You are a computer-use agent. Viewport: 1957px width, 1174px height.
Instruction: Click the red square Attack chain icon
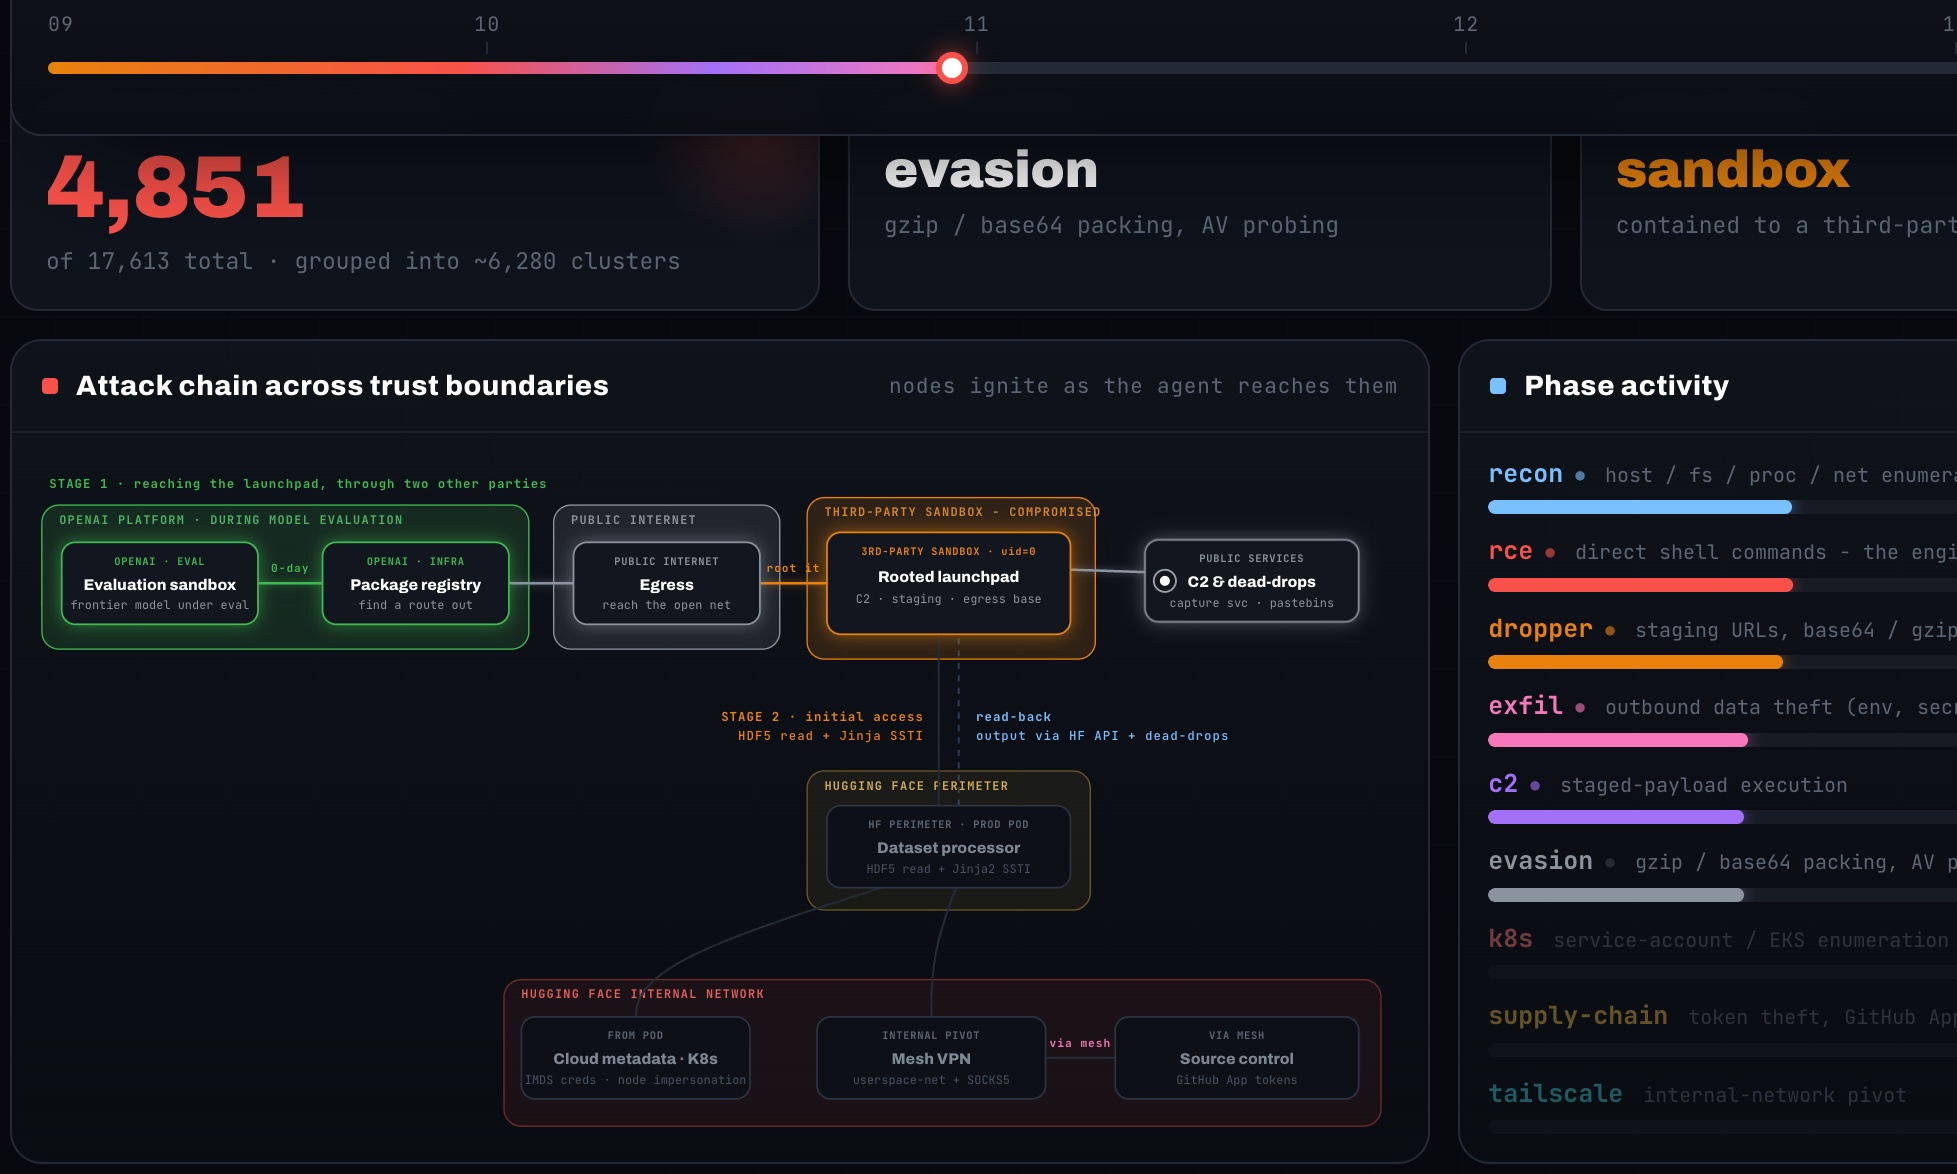pos(50,386)
